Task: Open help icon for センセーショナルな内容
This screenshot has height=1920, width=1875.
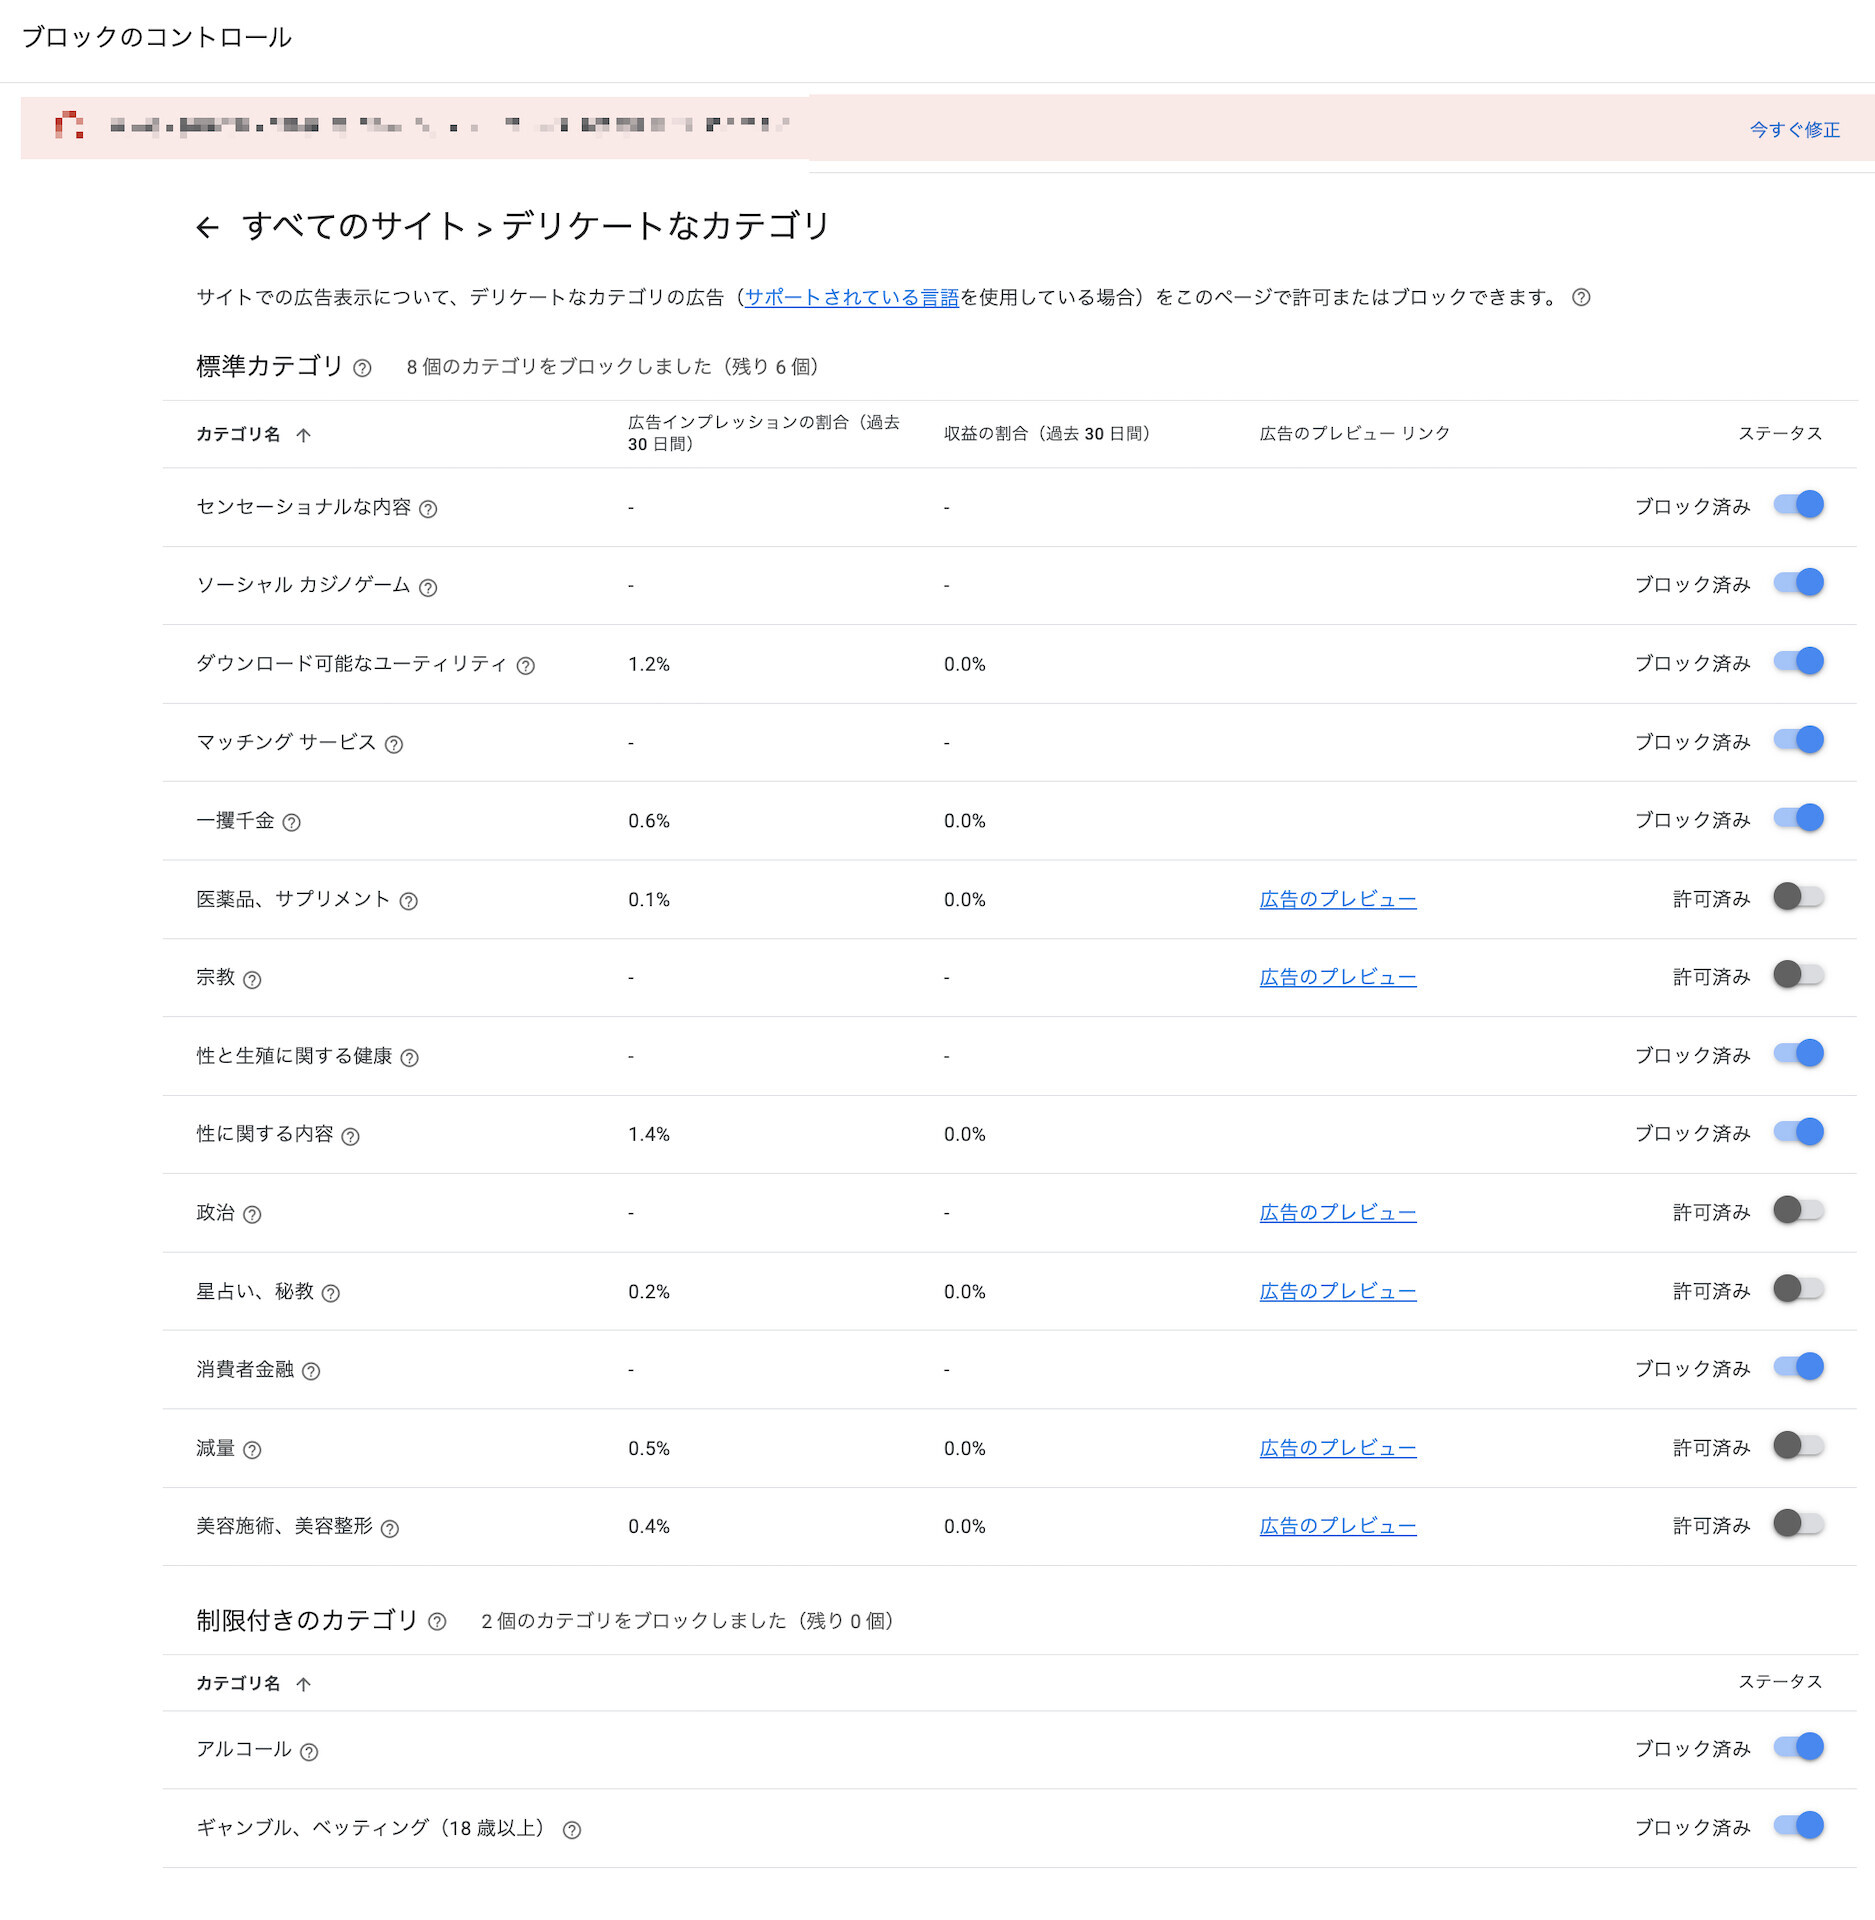Action: [428, 509]
